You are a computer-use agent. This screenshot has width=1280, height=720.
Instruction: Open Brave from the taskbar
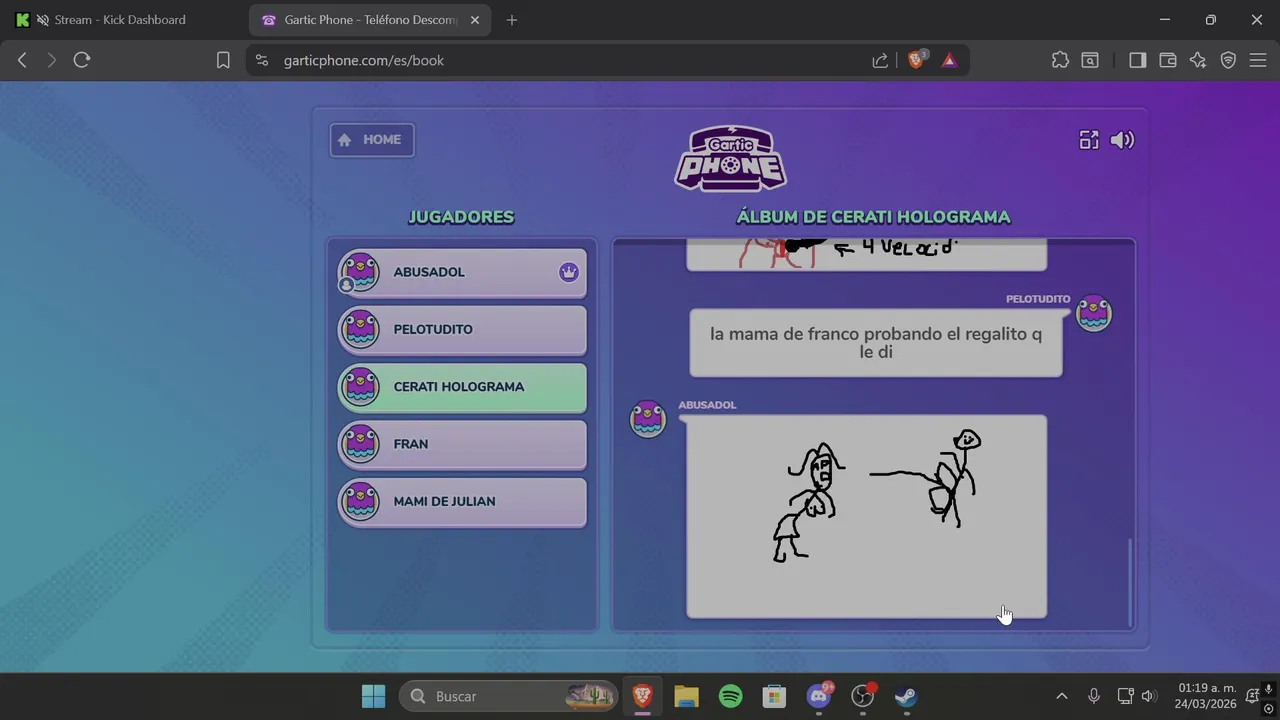coord(642,696)
